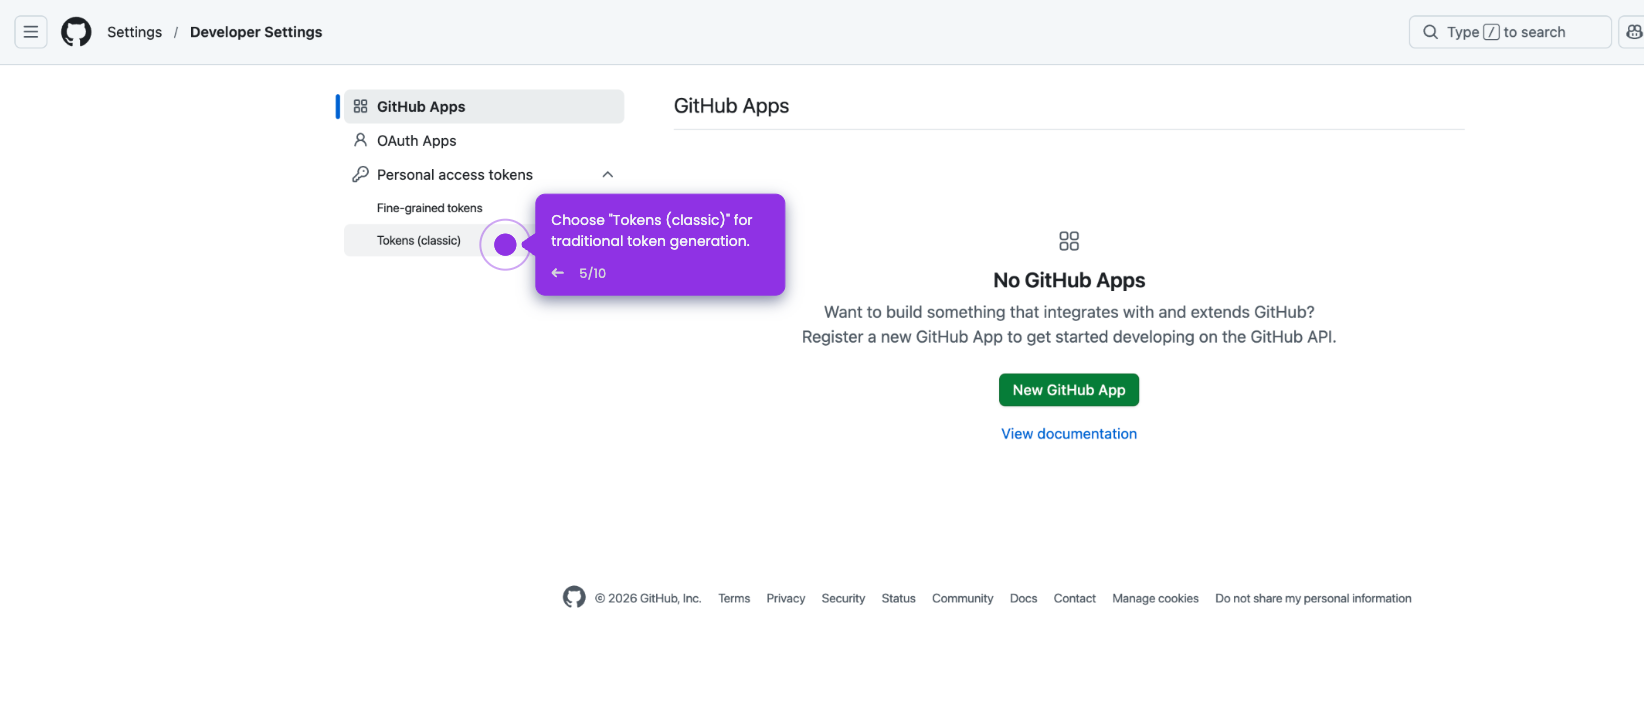Click the '5/10' step counter in tooltip
The height and width of the screenshot is (728, 1644).
coord(593,273)
